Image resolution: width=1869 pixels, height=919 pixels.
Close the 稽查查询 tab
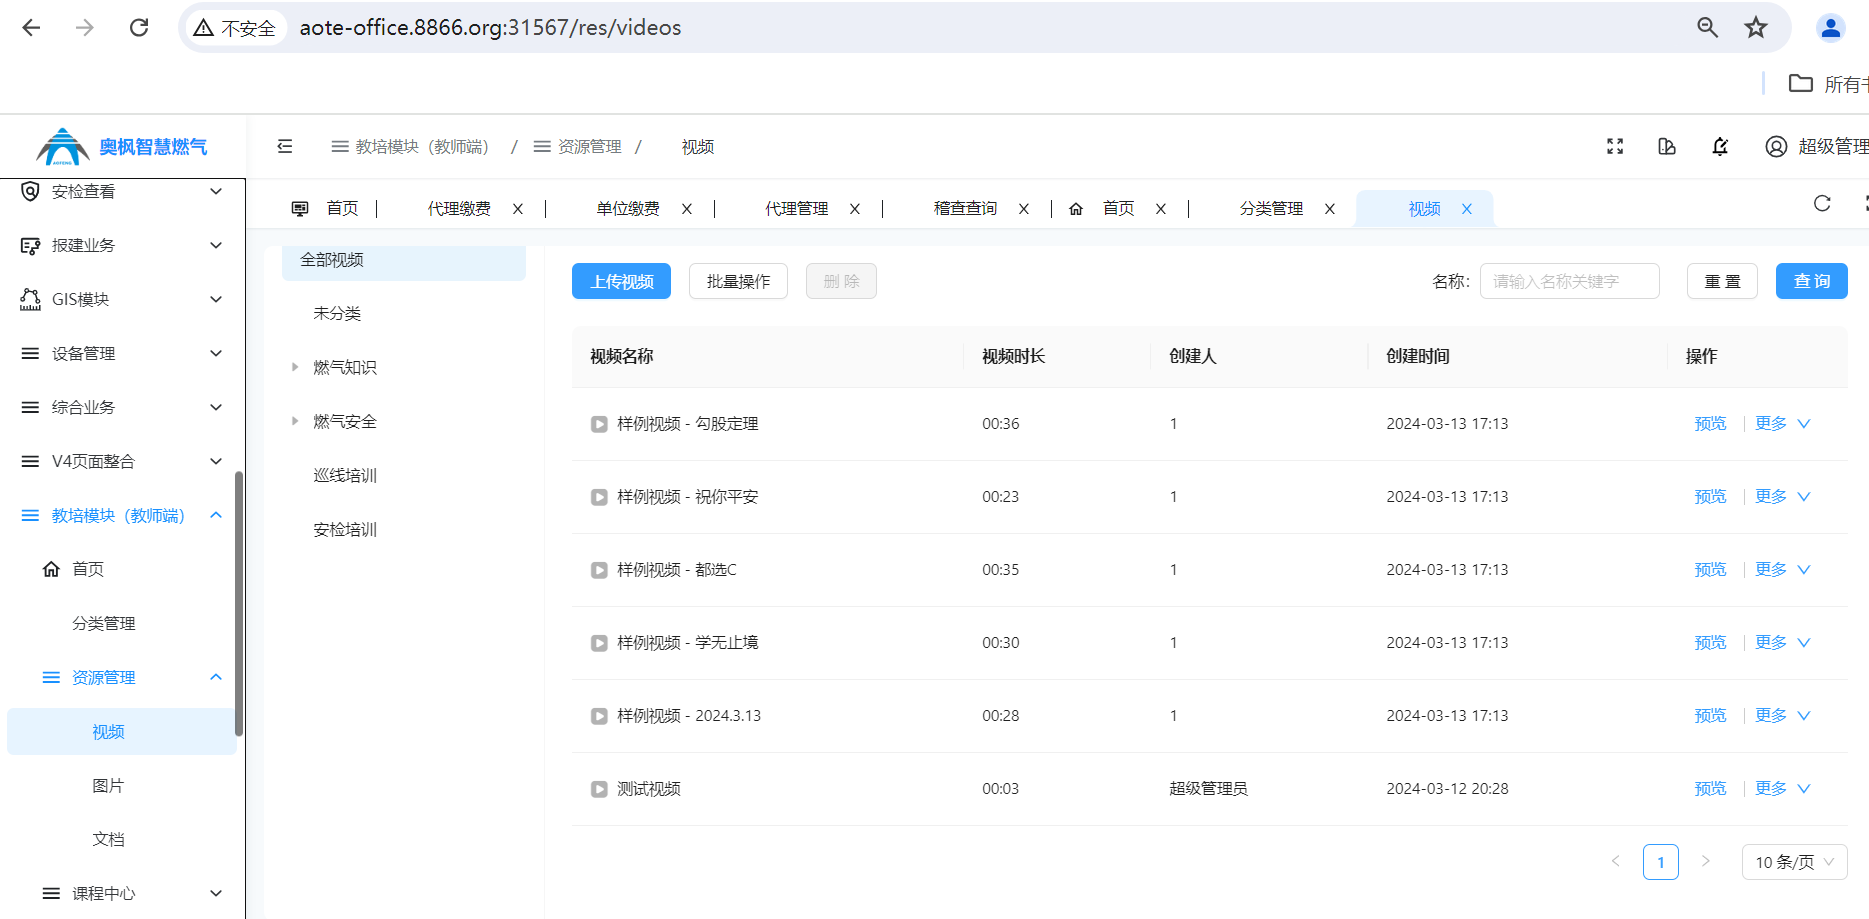point(1024,209)
